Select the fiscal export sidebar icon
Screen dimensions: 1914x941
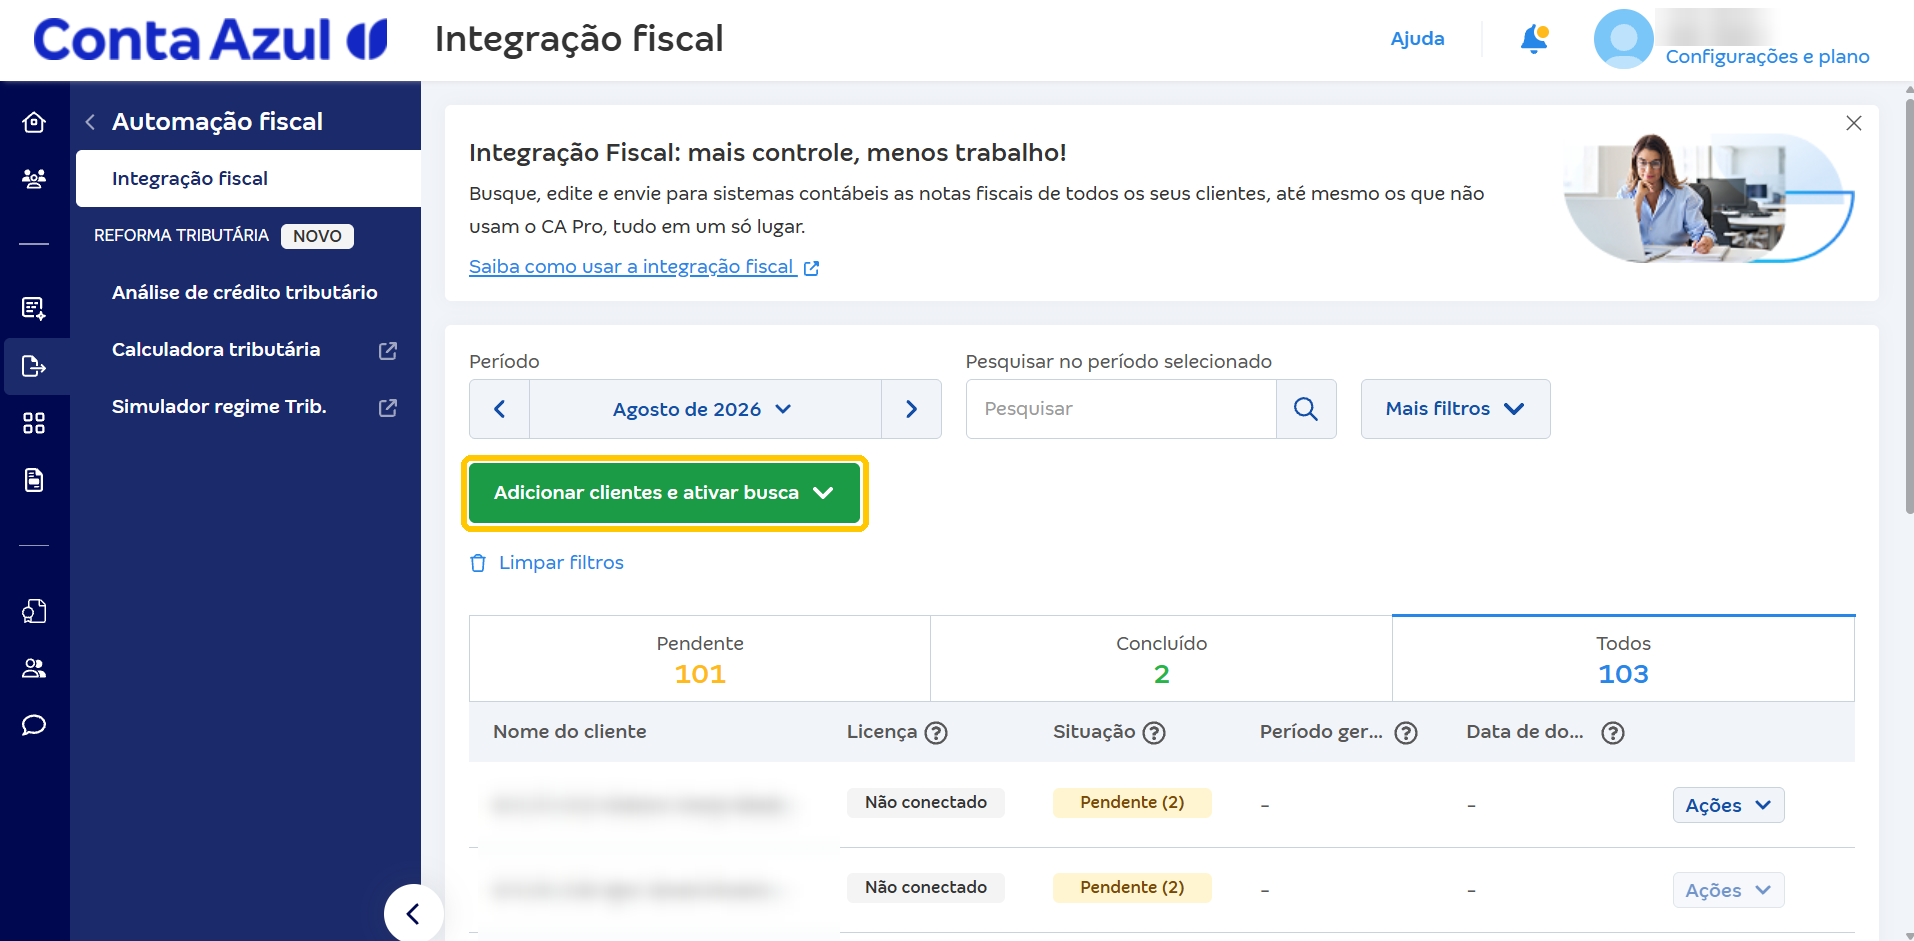34,366
